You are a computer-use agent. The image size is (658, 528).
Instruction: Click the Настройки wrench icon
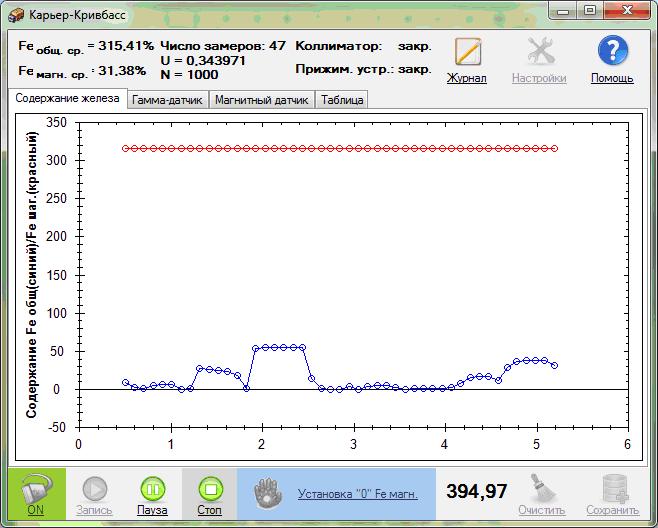[540, 51]
